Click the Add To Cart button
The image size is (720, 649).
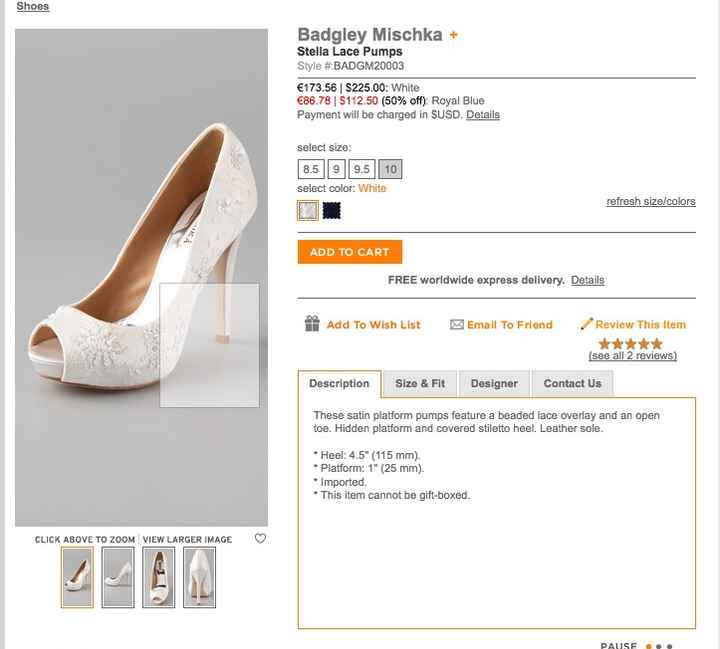click(350, 252)
